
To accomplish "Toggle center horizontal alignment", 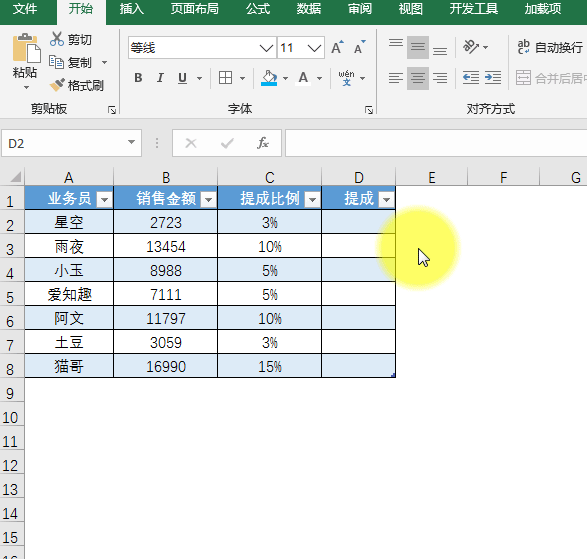I will [418, 78].
